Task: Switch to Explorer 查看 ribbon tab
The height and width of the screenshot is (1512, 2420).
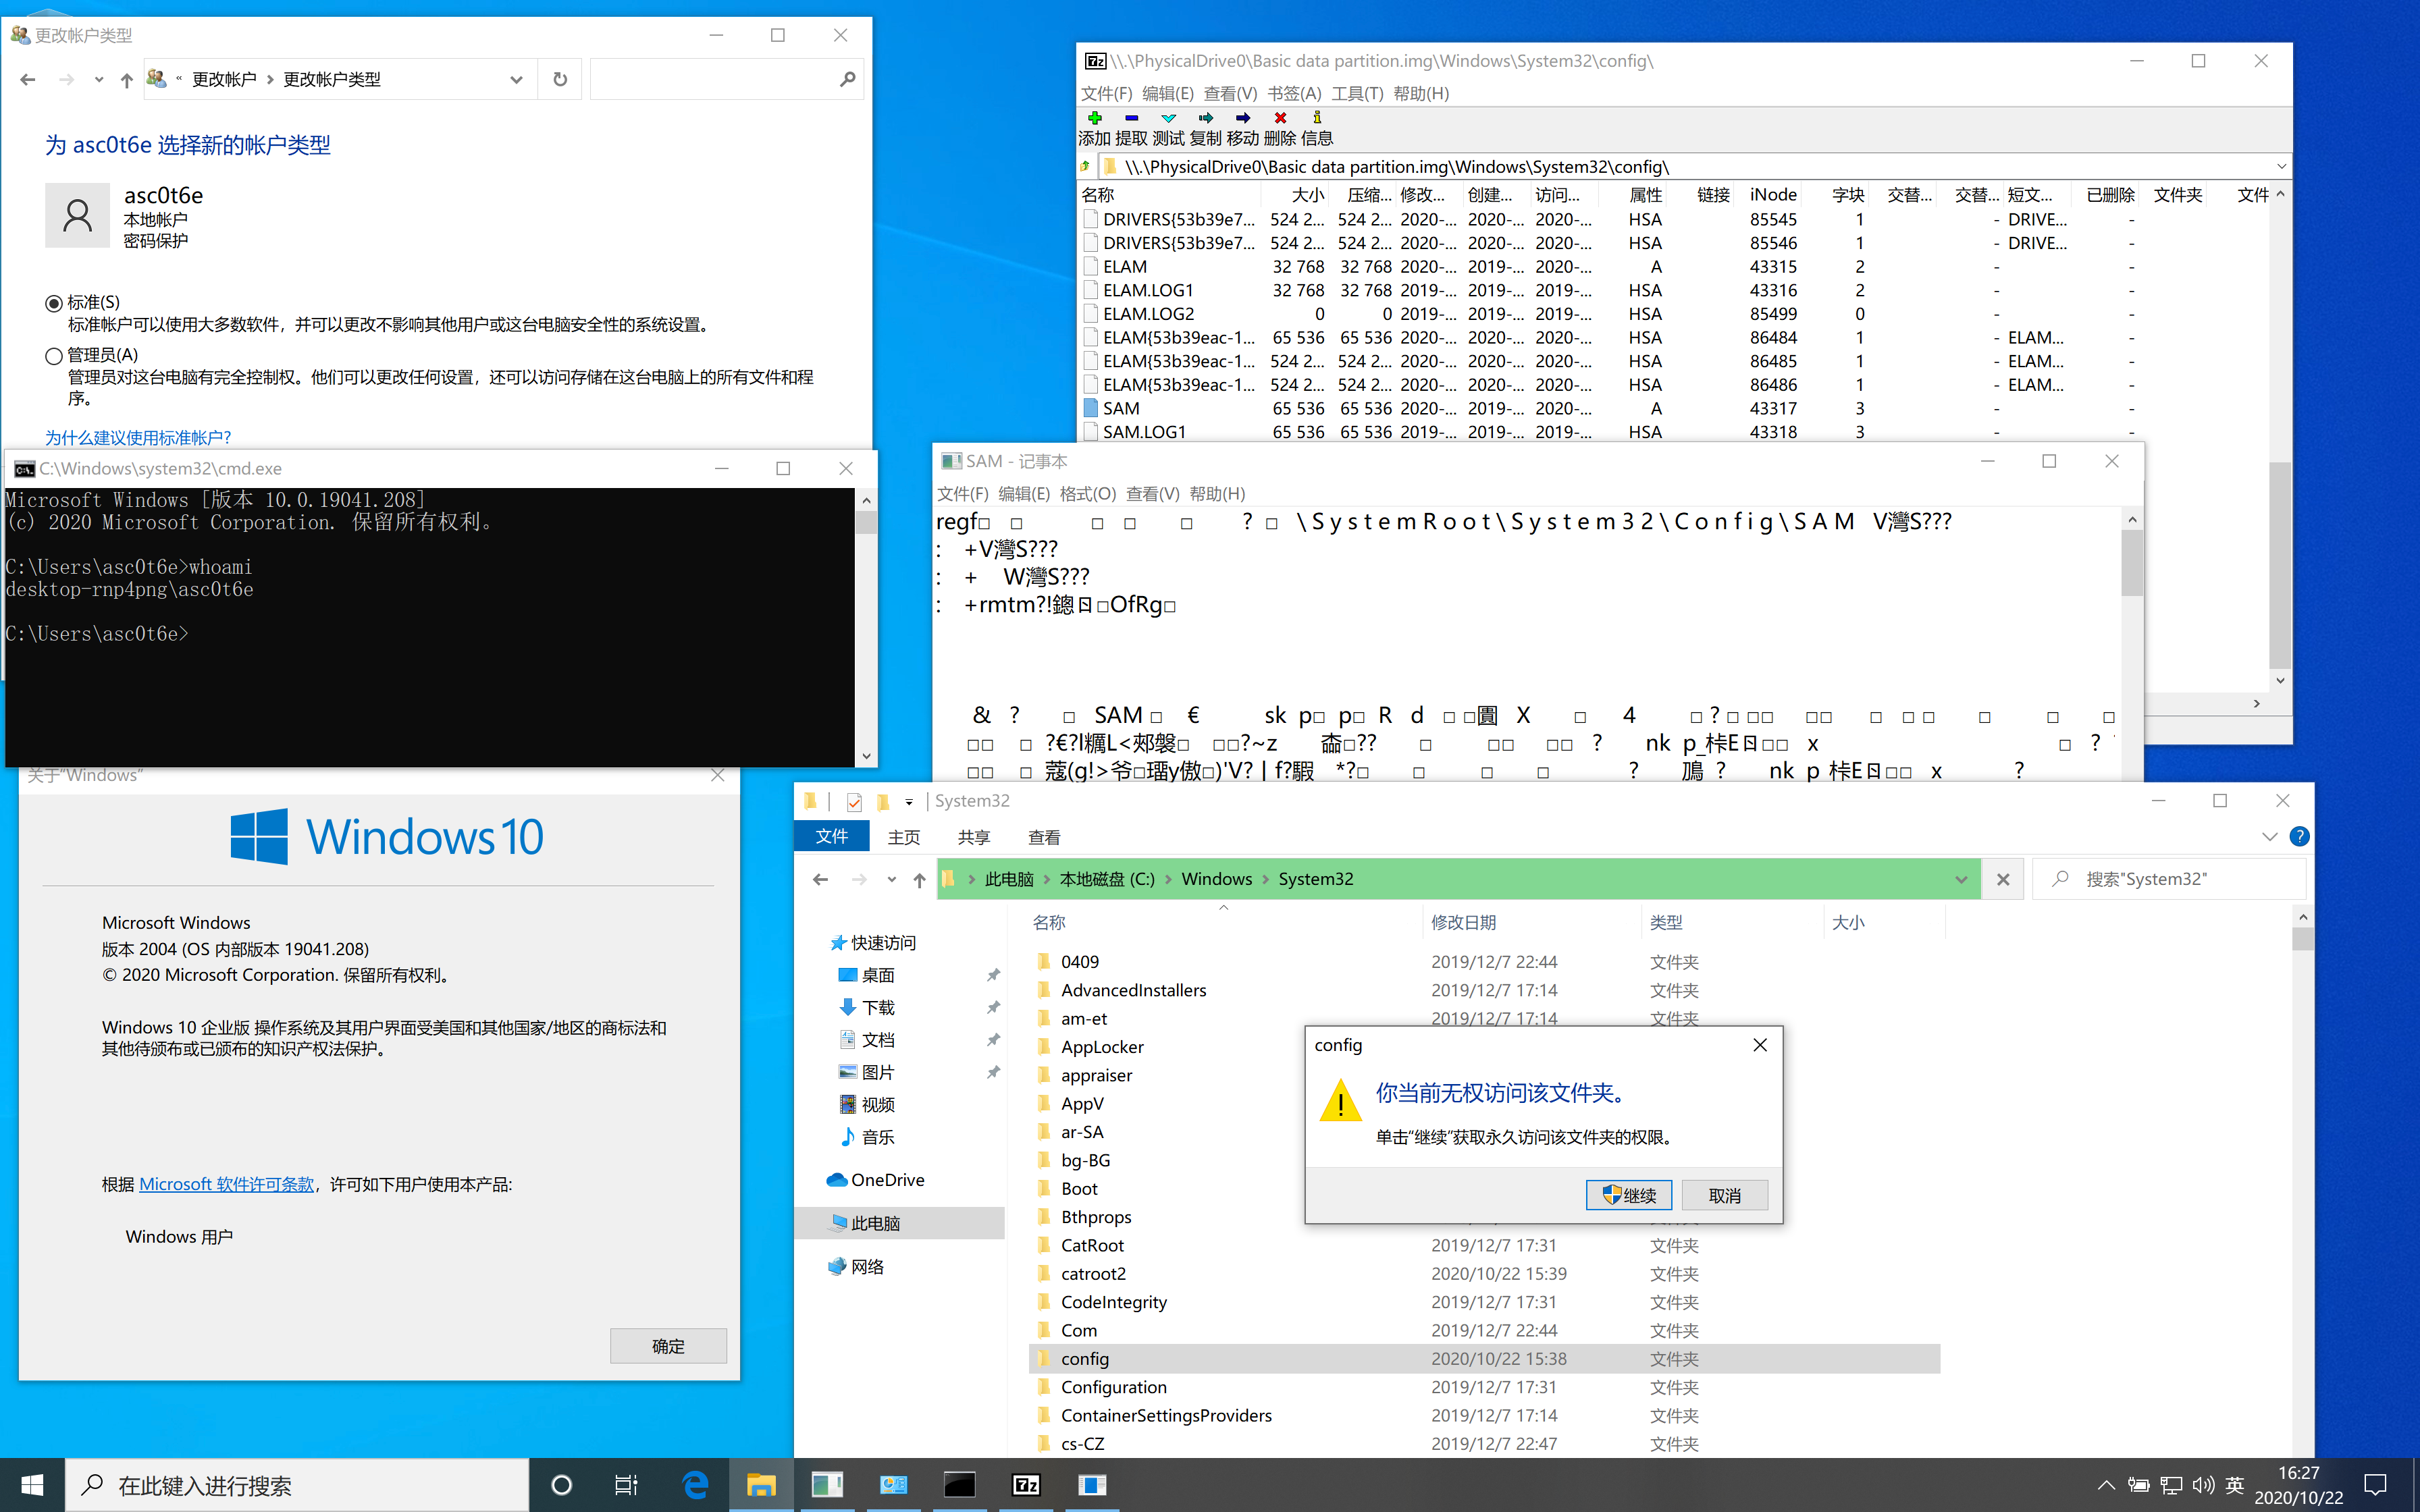Action: [1043, 837]
